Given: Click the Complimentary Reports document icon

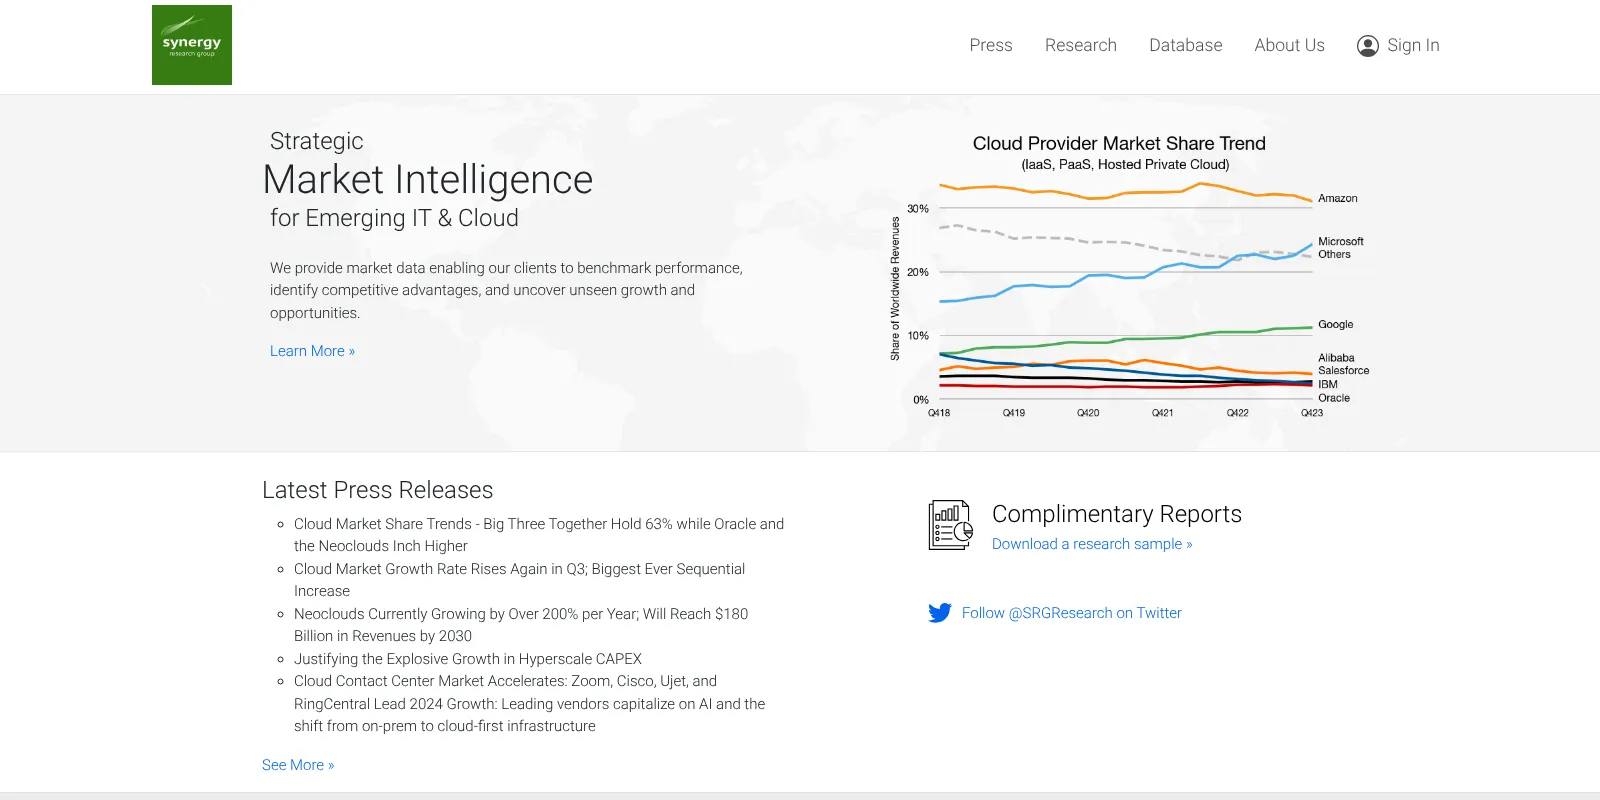Looking at the screenshot, I should tap(950, 525).
